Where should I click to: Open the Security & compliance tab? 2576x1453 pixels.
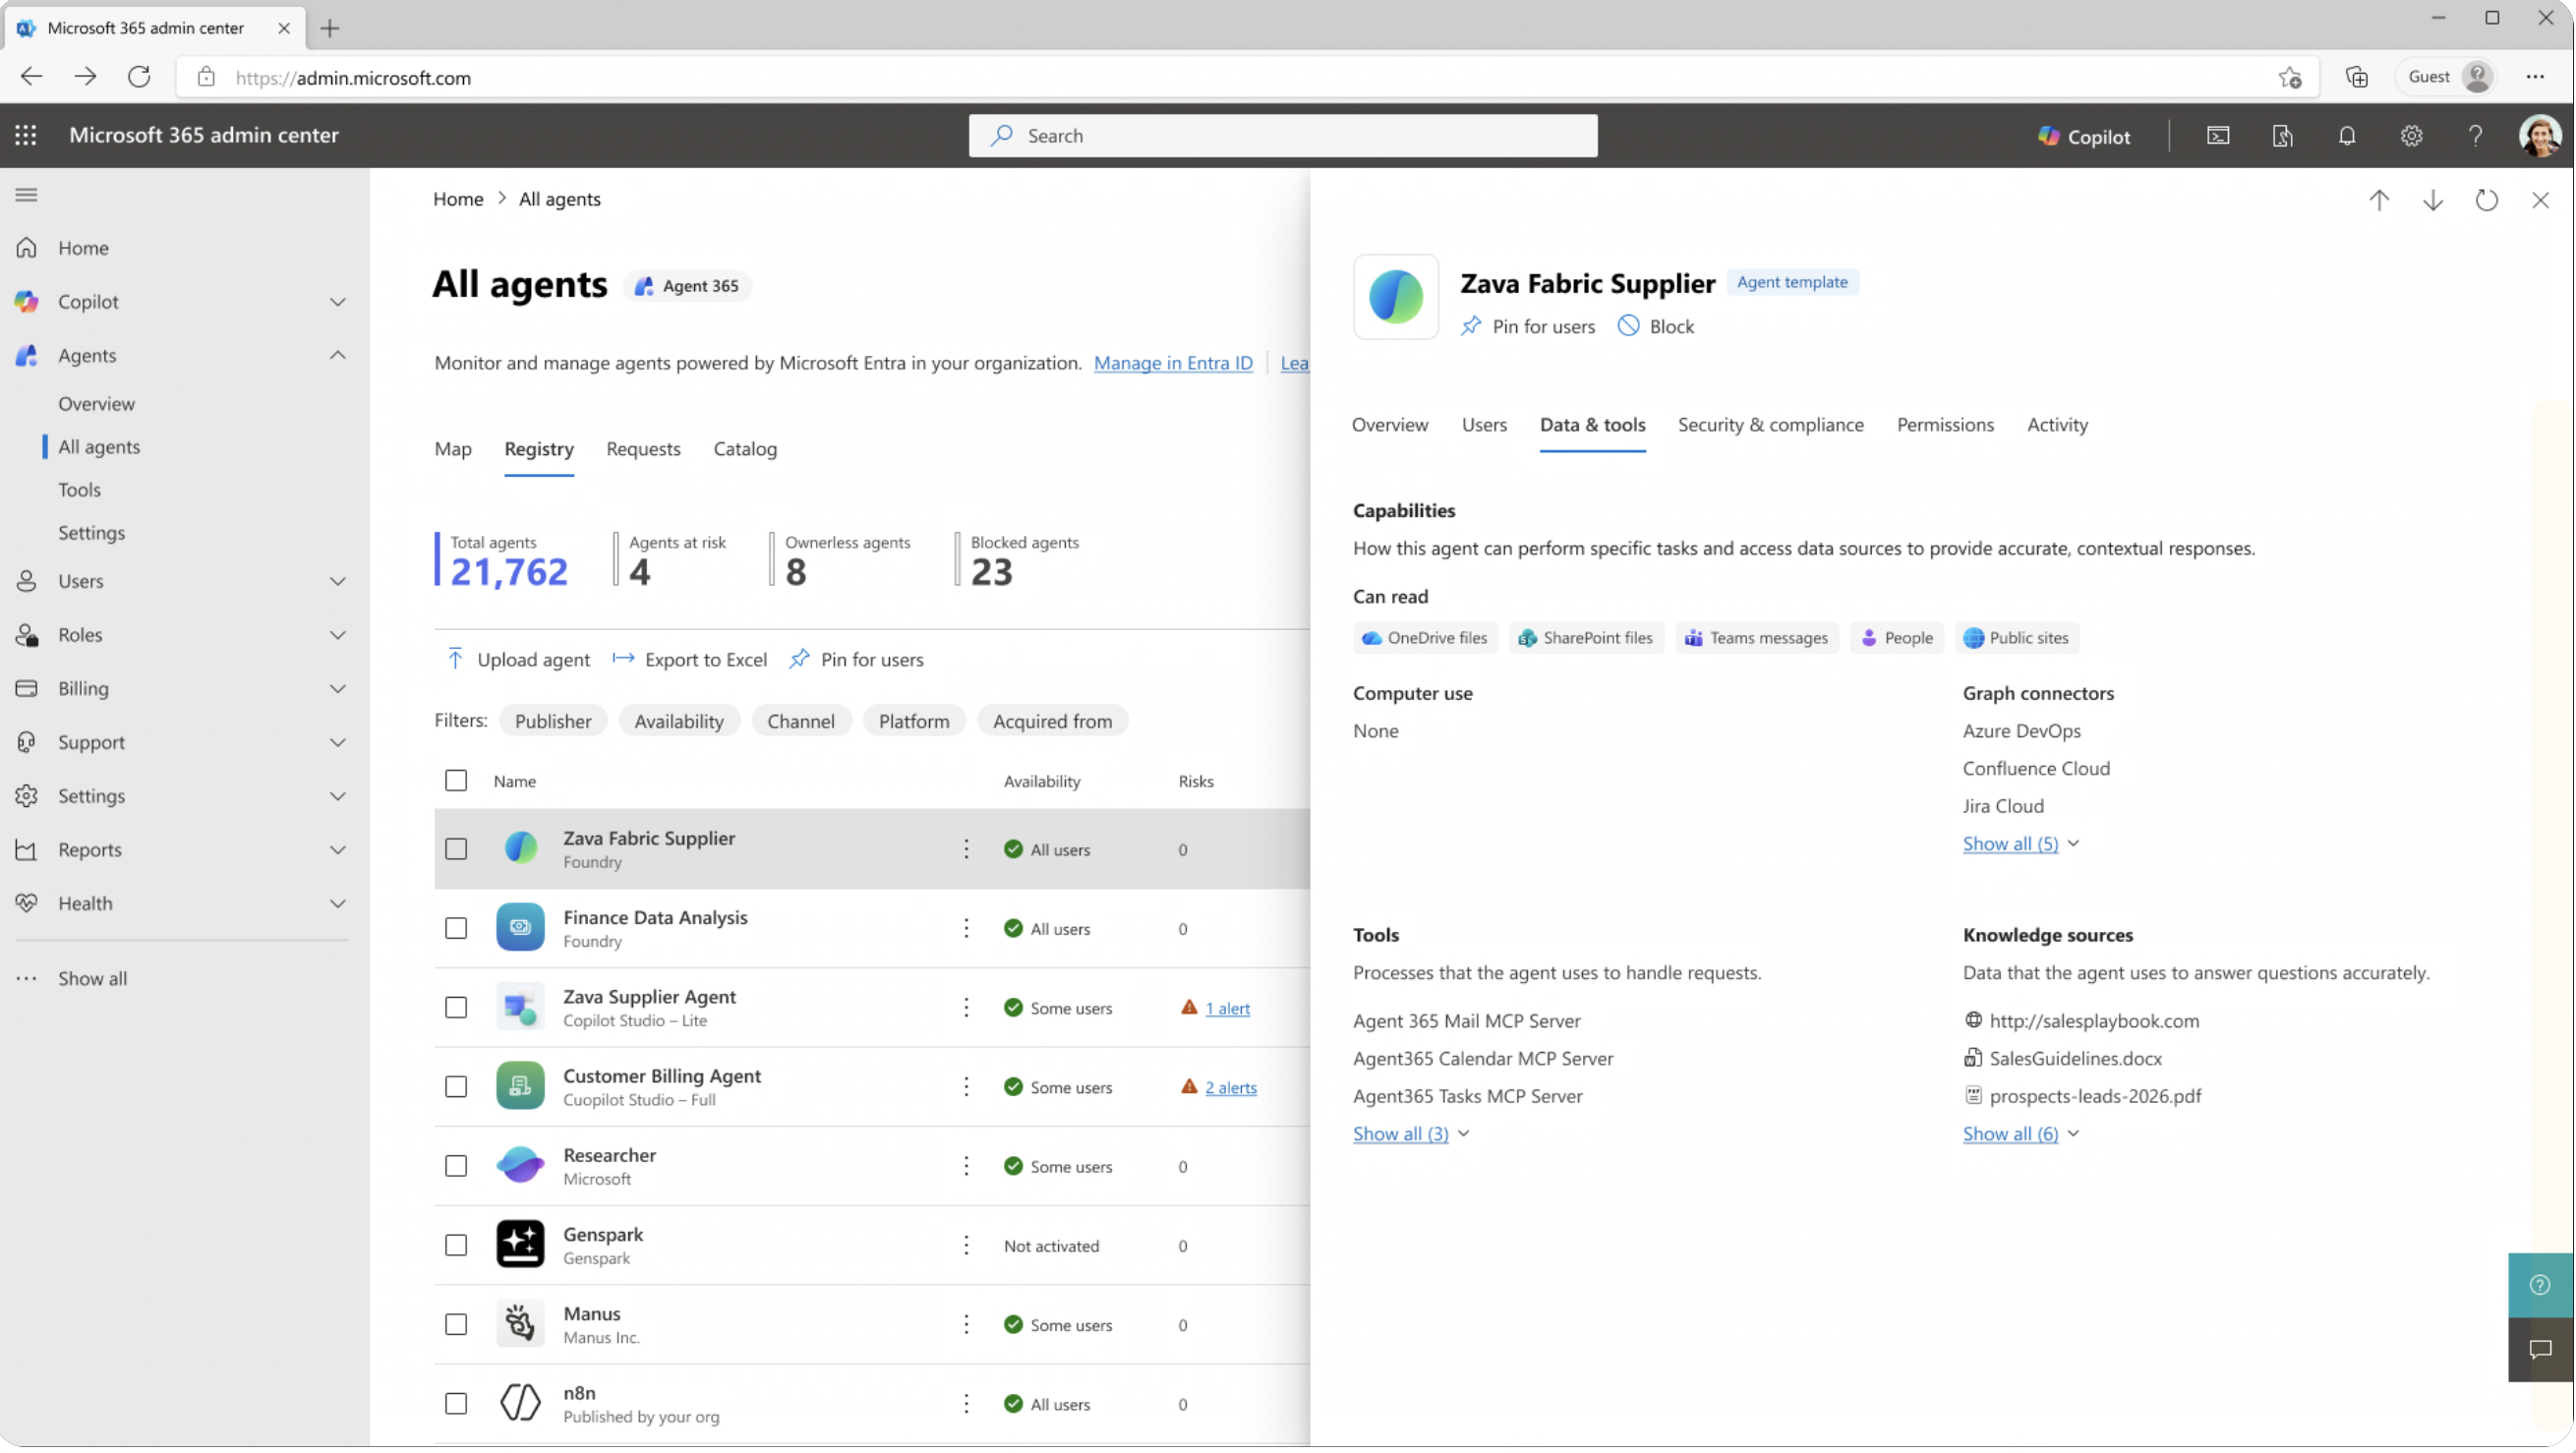1770,425
